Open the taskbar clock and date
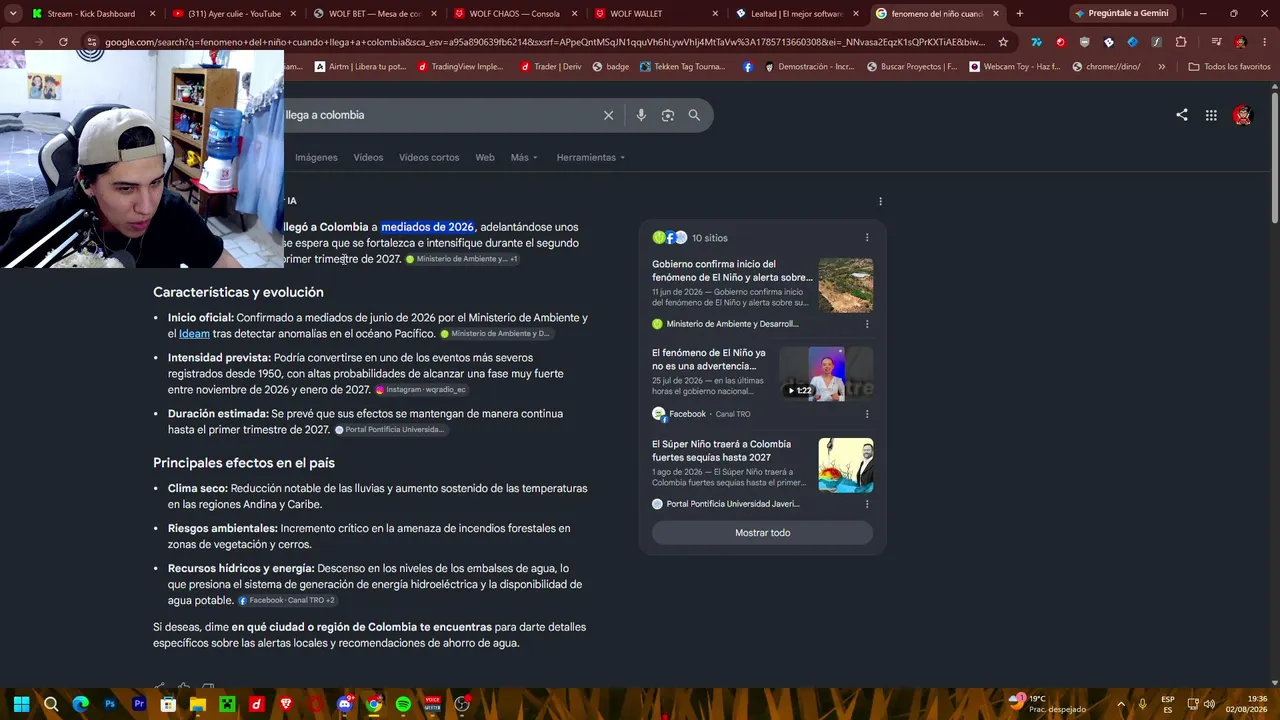This screenshot has width=1280, height=720. pyautogui.click(x=1247, y=704)
